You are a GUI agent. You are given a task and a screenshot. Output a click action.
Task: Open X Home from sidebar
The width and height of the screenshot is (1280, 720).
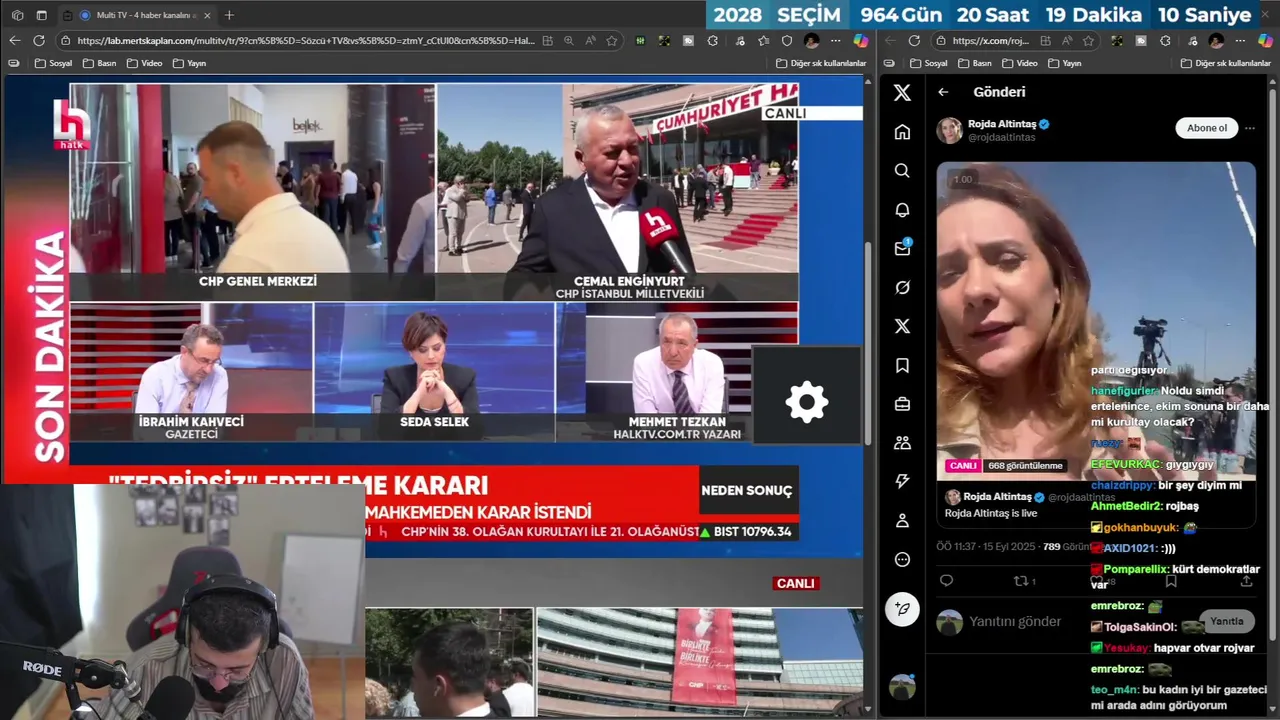902,132
